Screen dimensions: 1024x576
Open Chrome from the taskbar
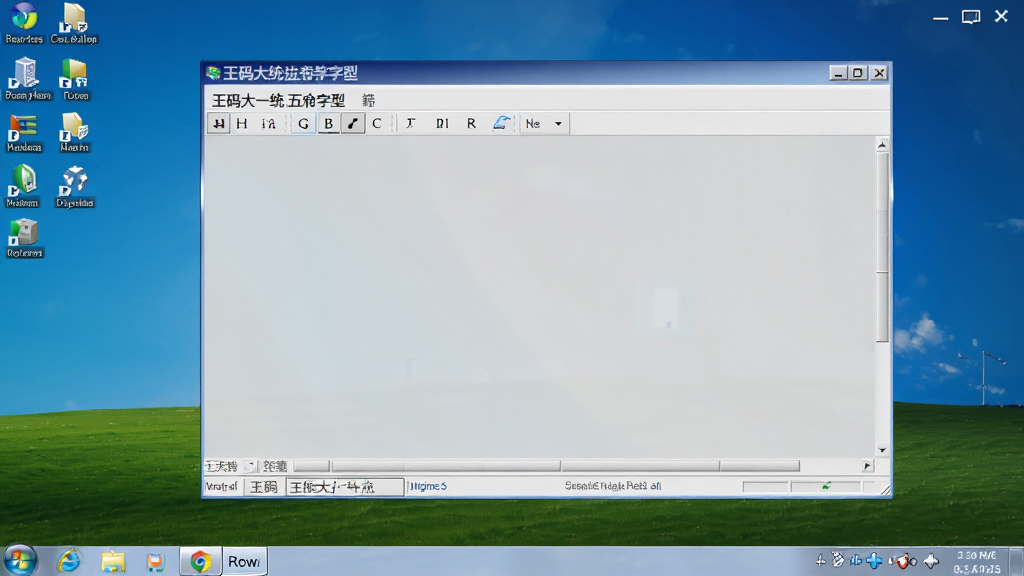pos(200,562)
